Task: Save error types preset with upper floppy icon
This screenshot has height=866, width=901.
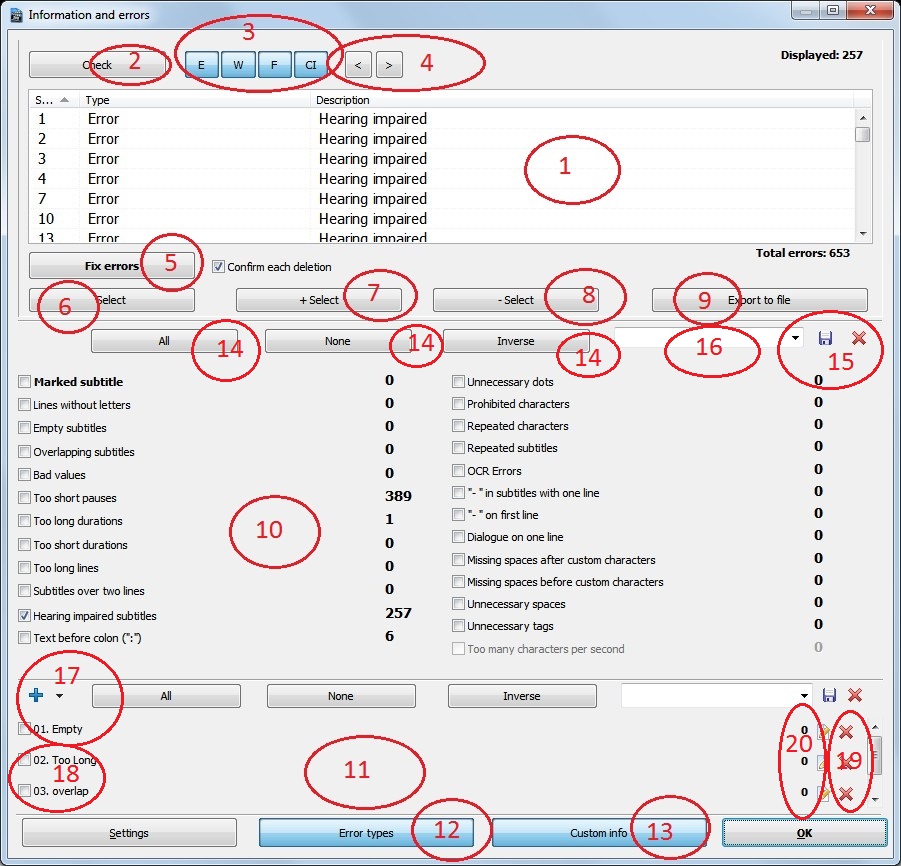Action: [x=826, y=339]
